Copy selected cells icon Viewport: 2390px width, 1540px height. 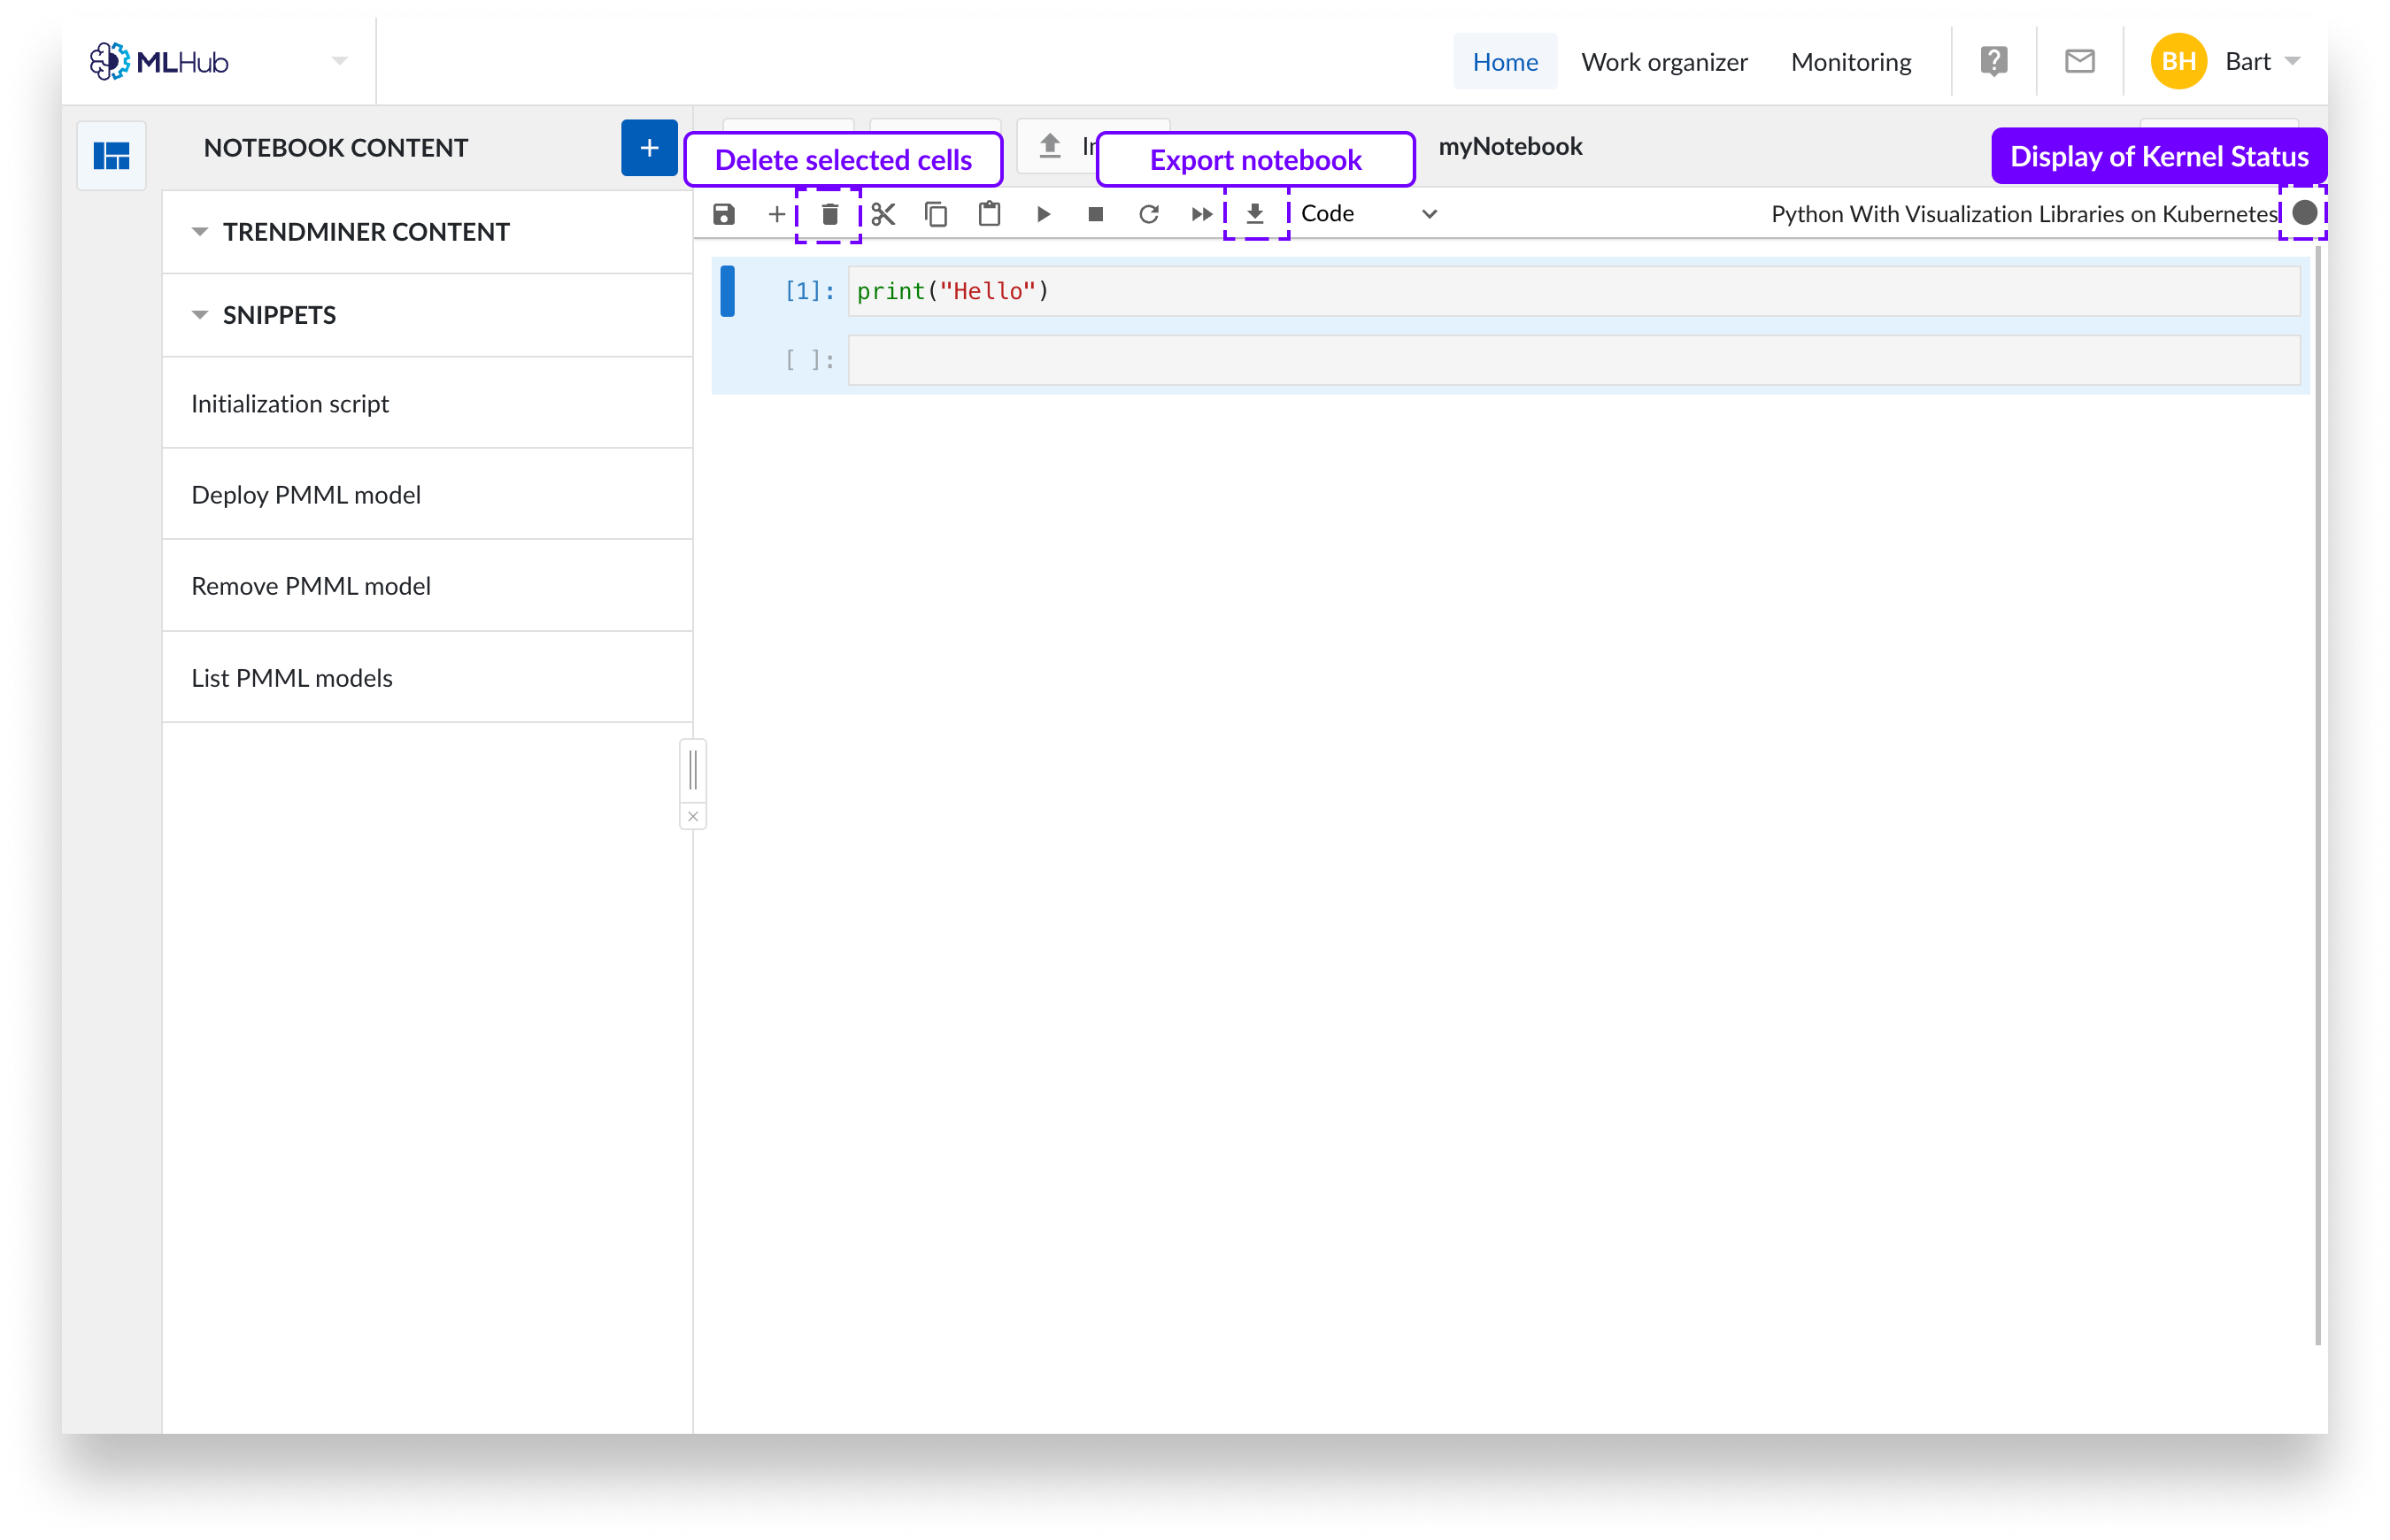936,214
